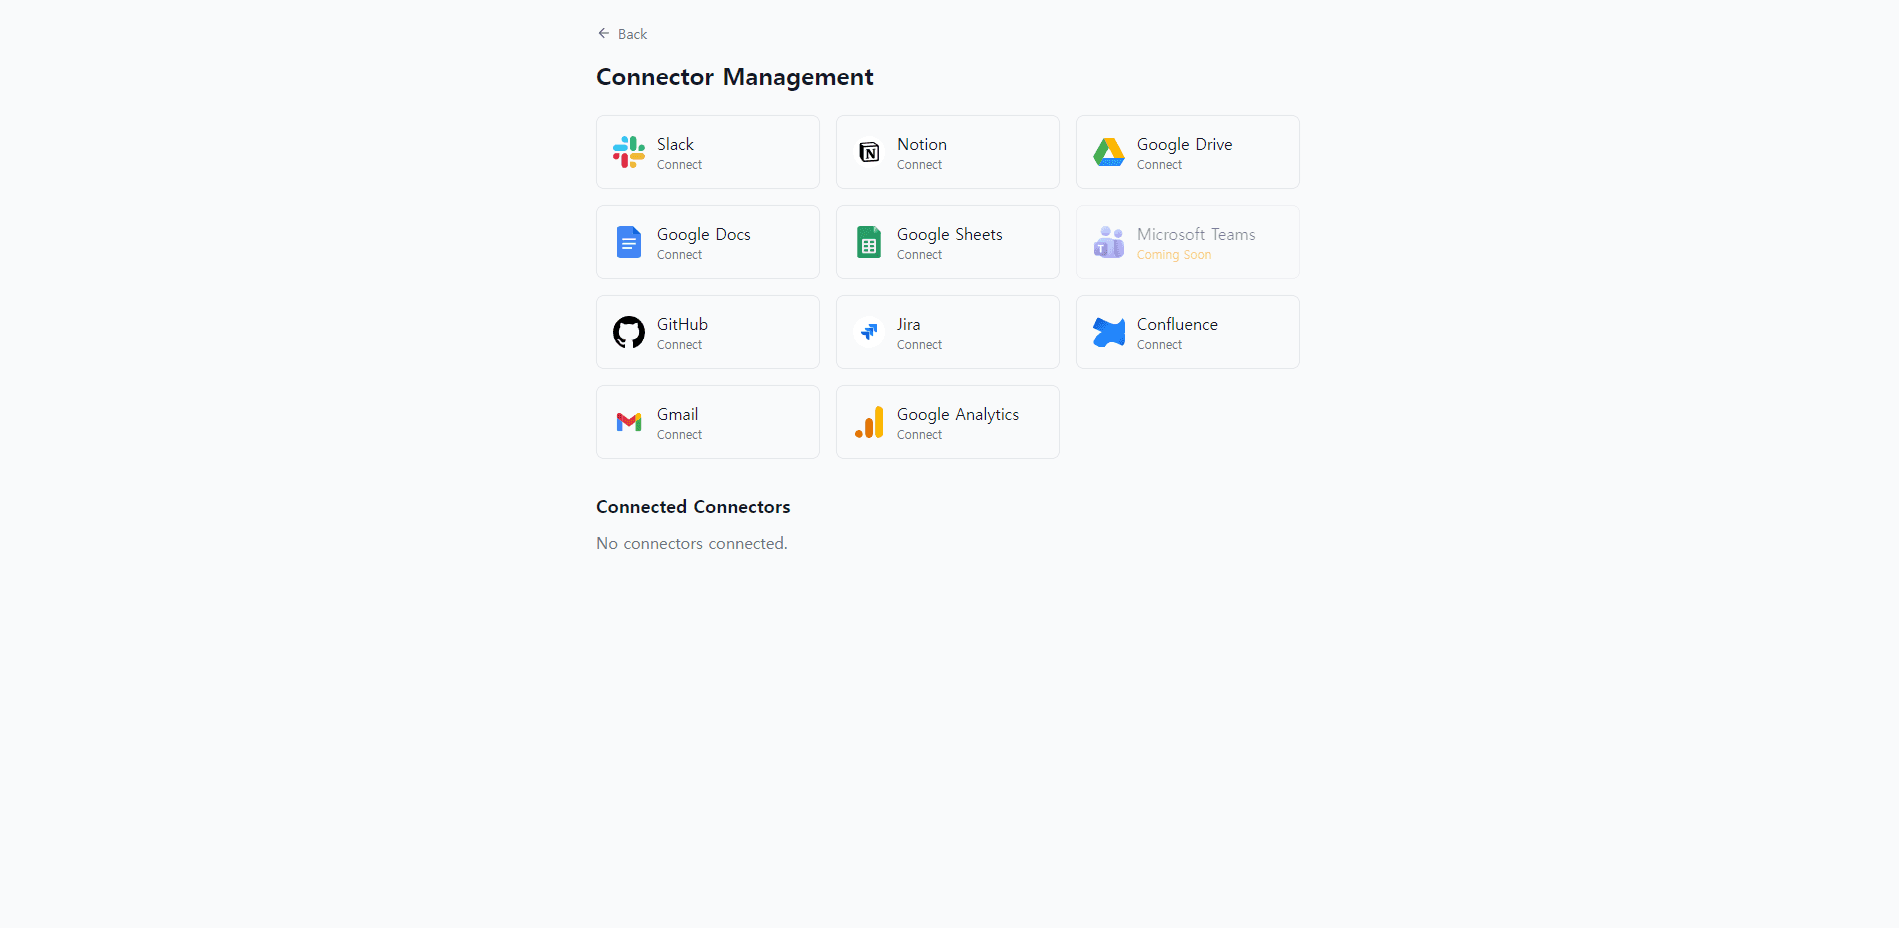Screen dimensions: 1899x928
Task: Click the Google Docs connector icon
Action: 628,242
